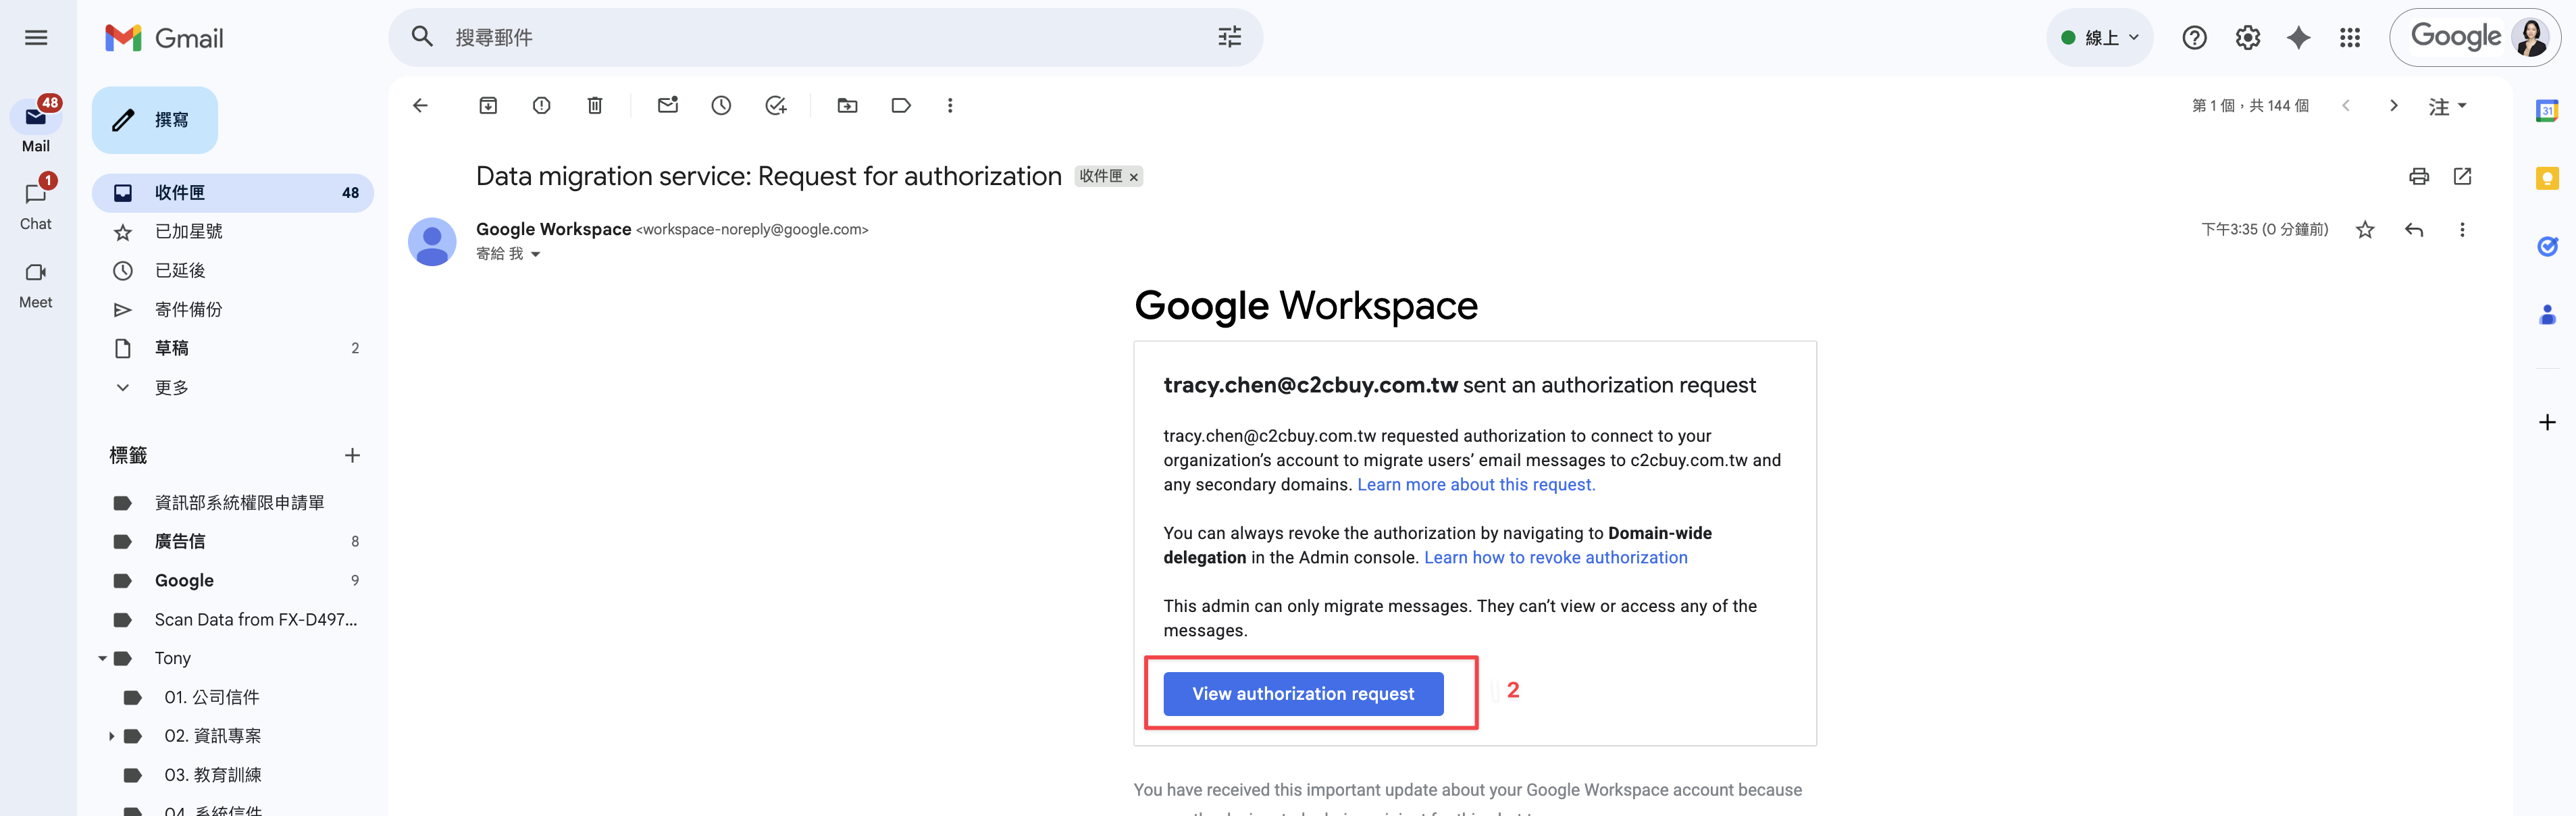Show search options filter icon
Image resolution: width=2576 pixels, height=816 pixels.
click(1229, 37)
